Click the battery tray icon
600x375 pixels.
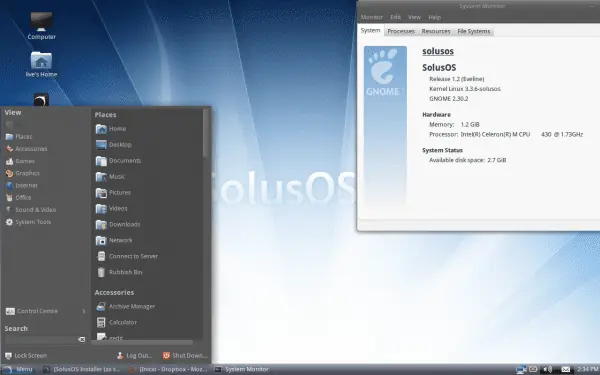533,369
